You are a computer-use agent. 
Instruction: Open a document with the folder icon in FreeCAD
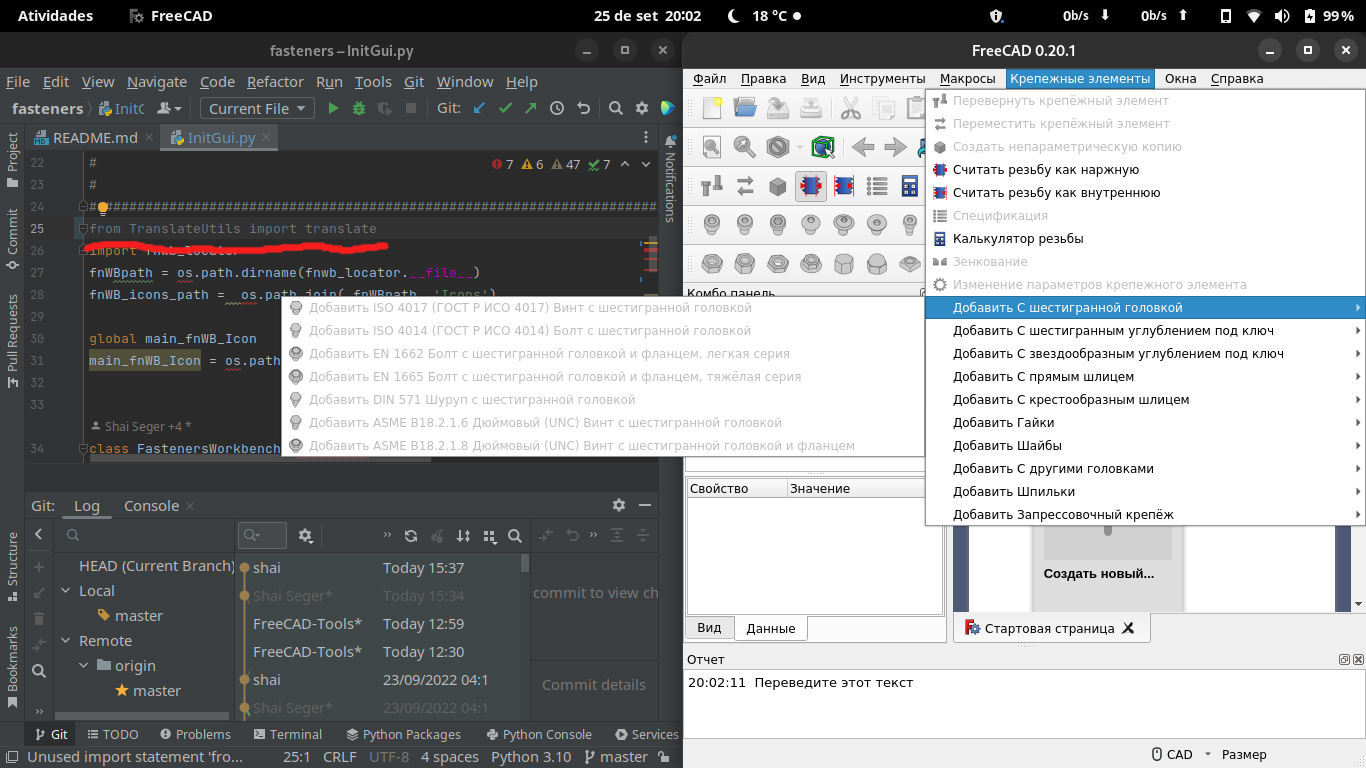point(745,107)
